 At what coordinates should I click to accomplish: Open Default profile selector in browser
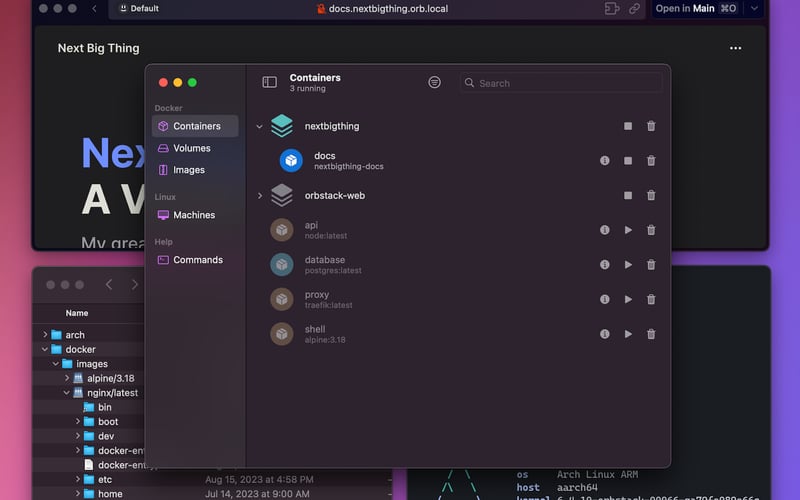click(139, 9)
